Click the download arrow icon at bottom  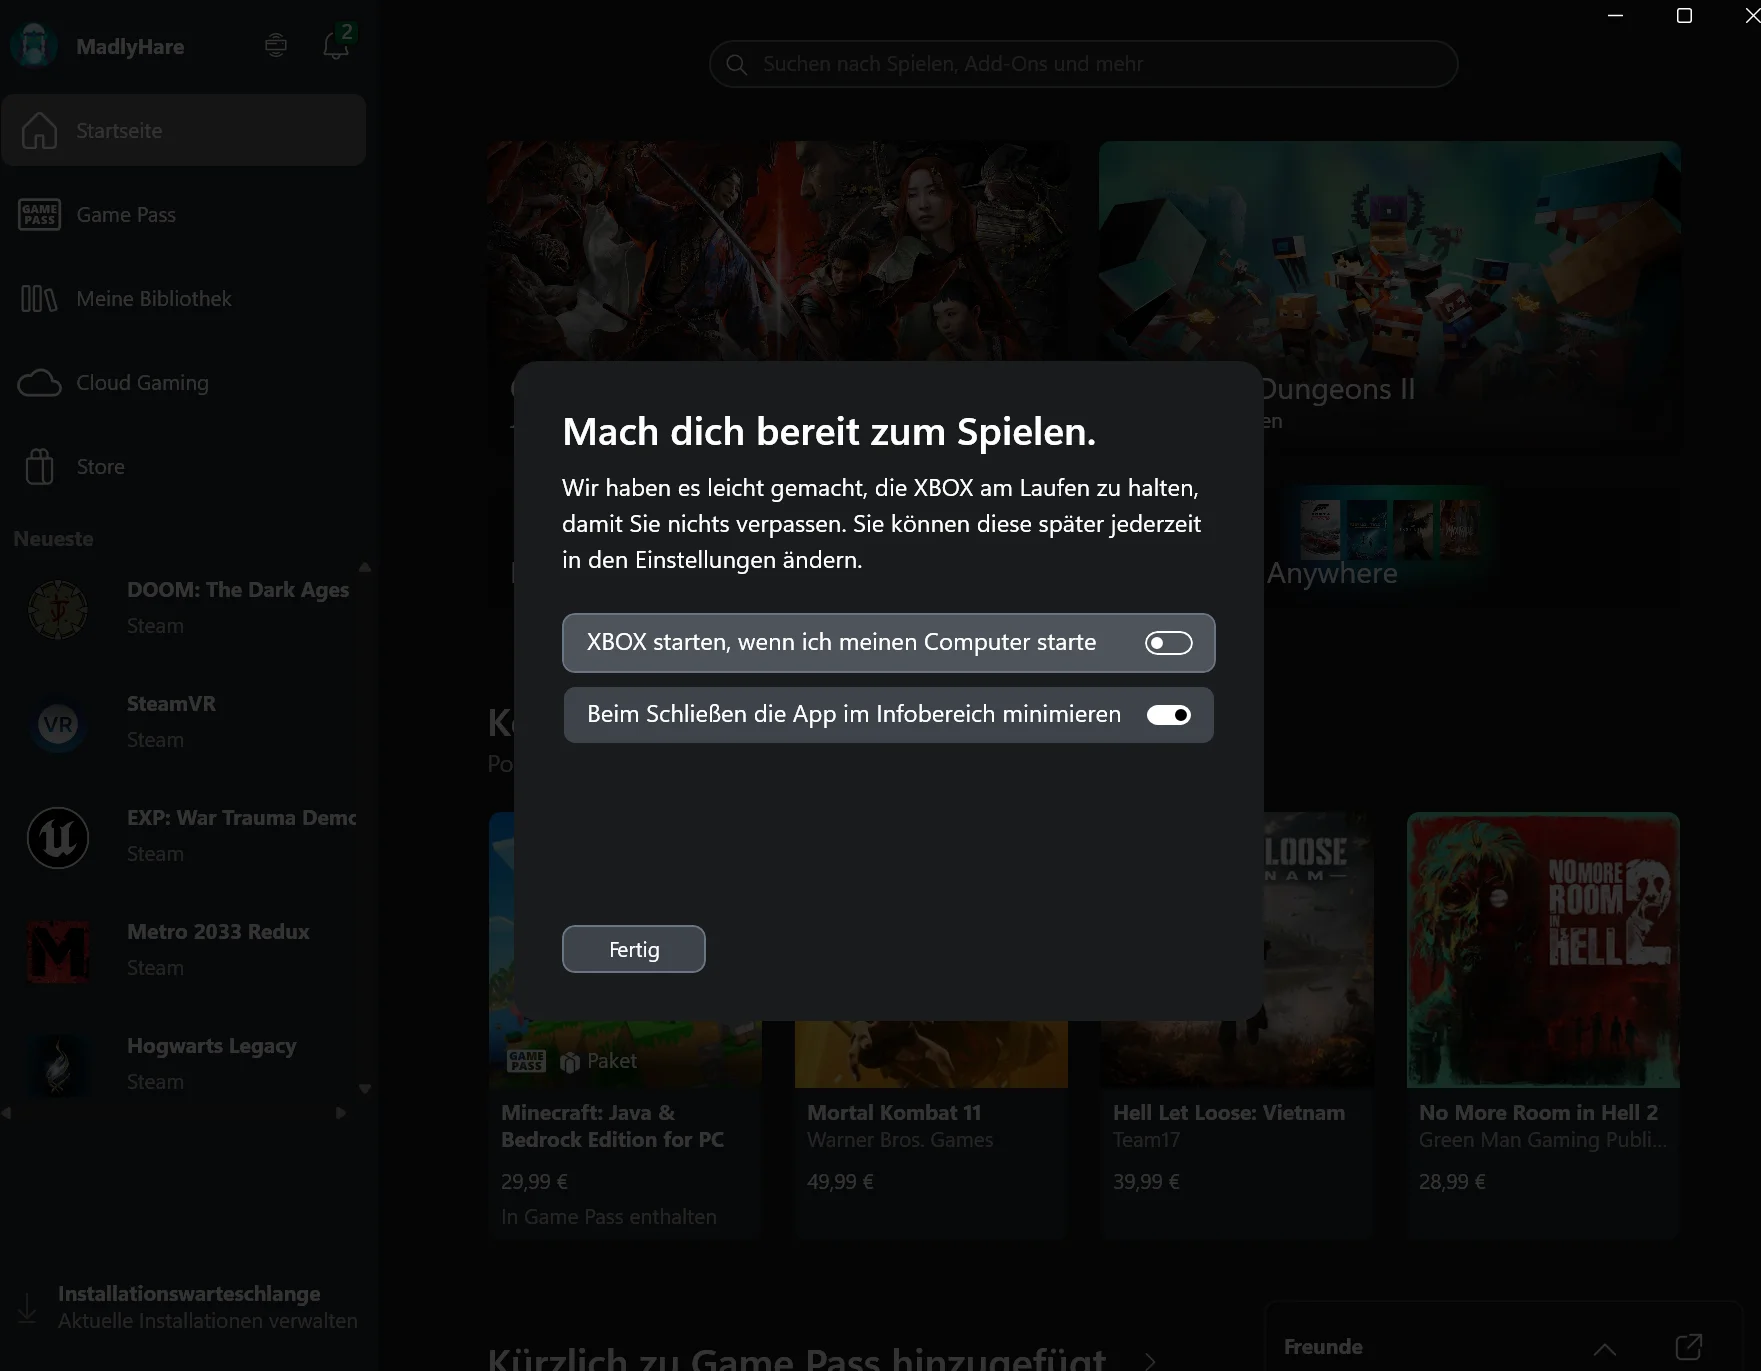coord(28,1307)
